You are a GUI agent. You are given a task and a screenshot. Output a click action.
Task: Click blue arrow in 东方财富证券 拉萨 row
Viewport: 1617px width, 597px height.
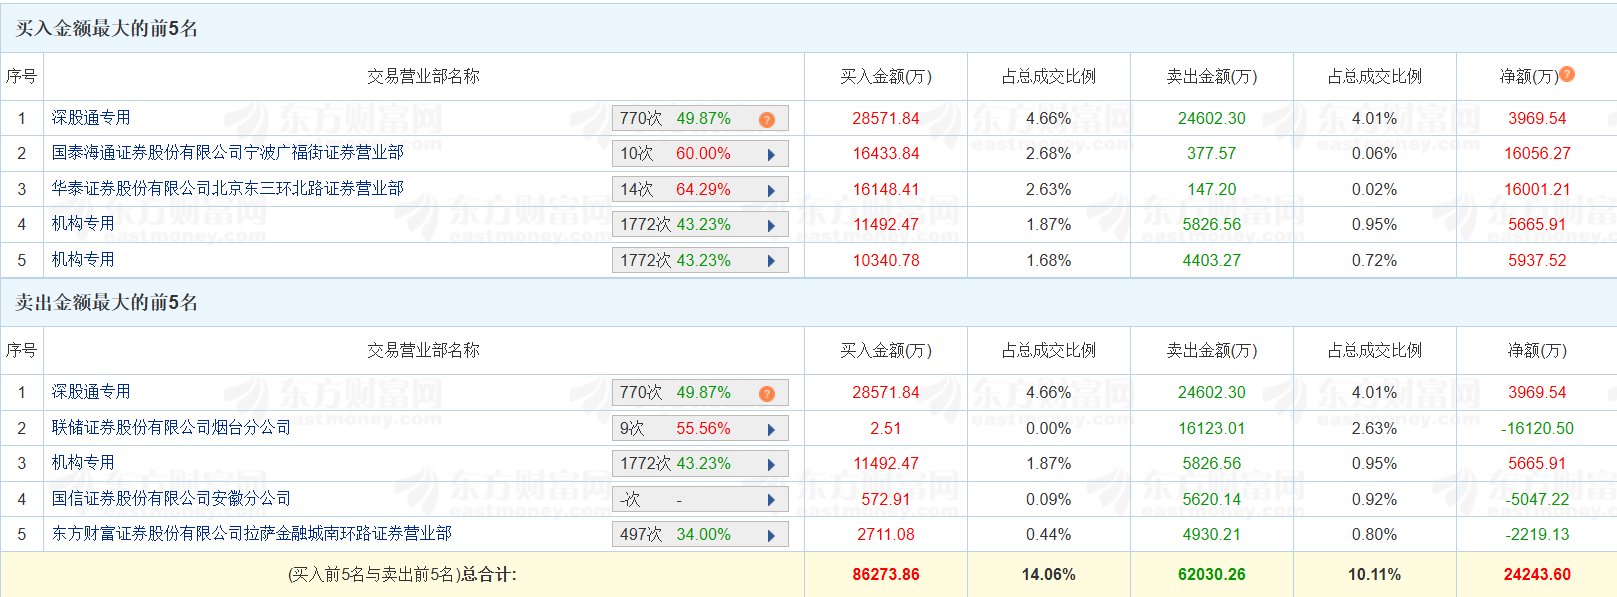(771, 535)
